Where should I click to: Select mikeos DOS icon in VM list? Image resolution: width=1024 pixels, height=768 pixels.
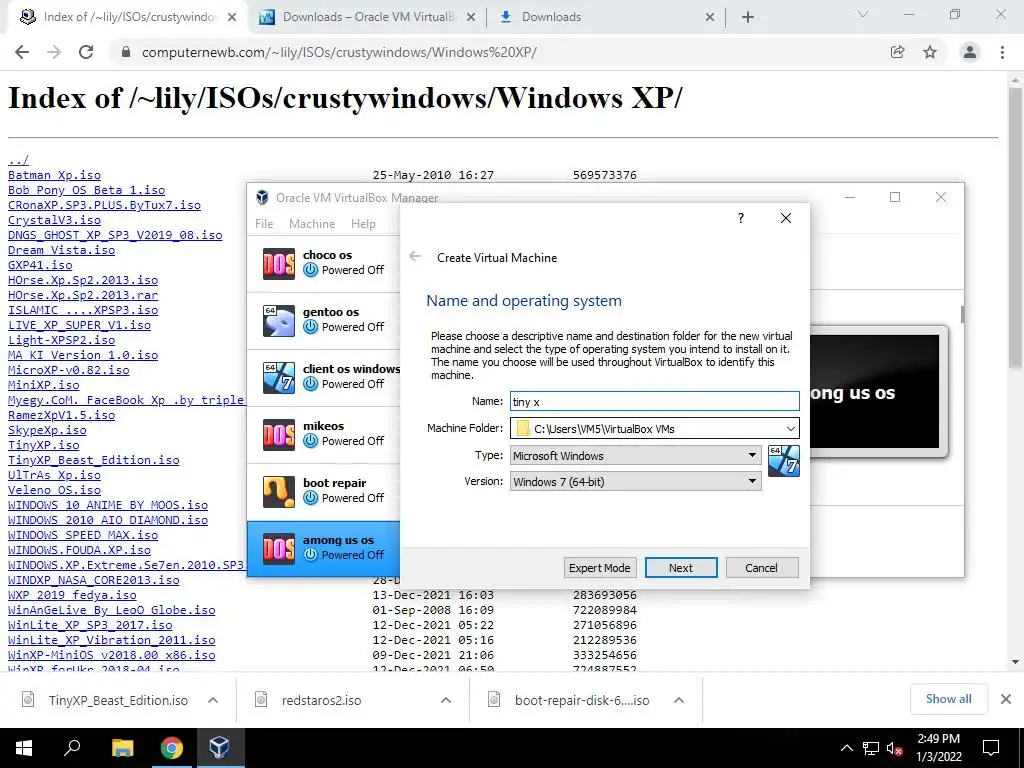point(279,434)
